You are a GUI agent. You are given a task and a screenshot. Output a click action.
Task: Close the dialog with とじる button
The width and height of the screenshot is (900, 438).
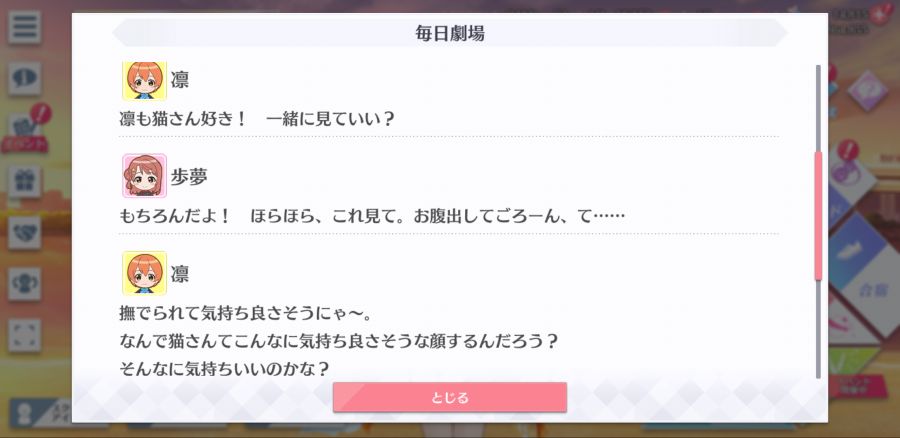[449, 397]
